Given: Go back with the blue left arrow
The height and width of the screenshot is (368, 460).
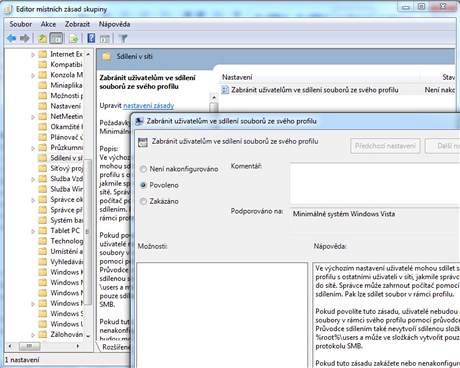Looking at the screenshot, I should (12, 39).
